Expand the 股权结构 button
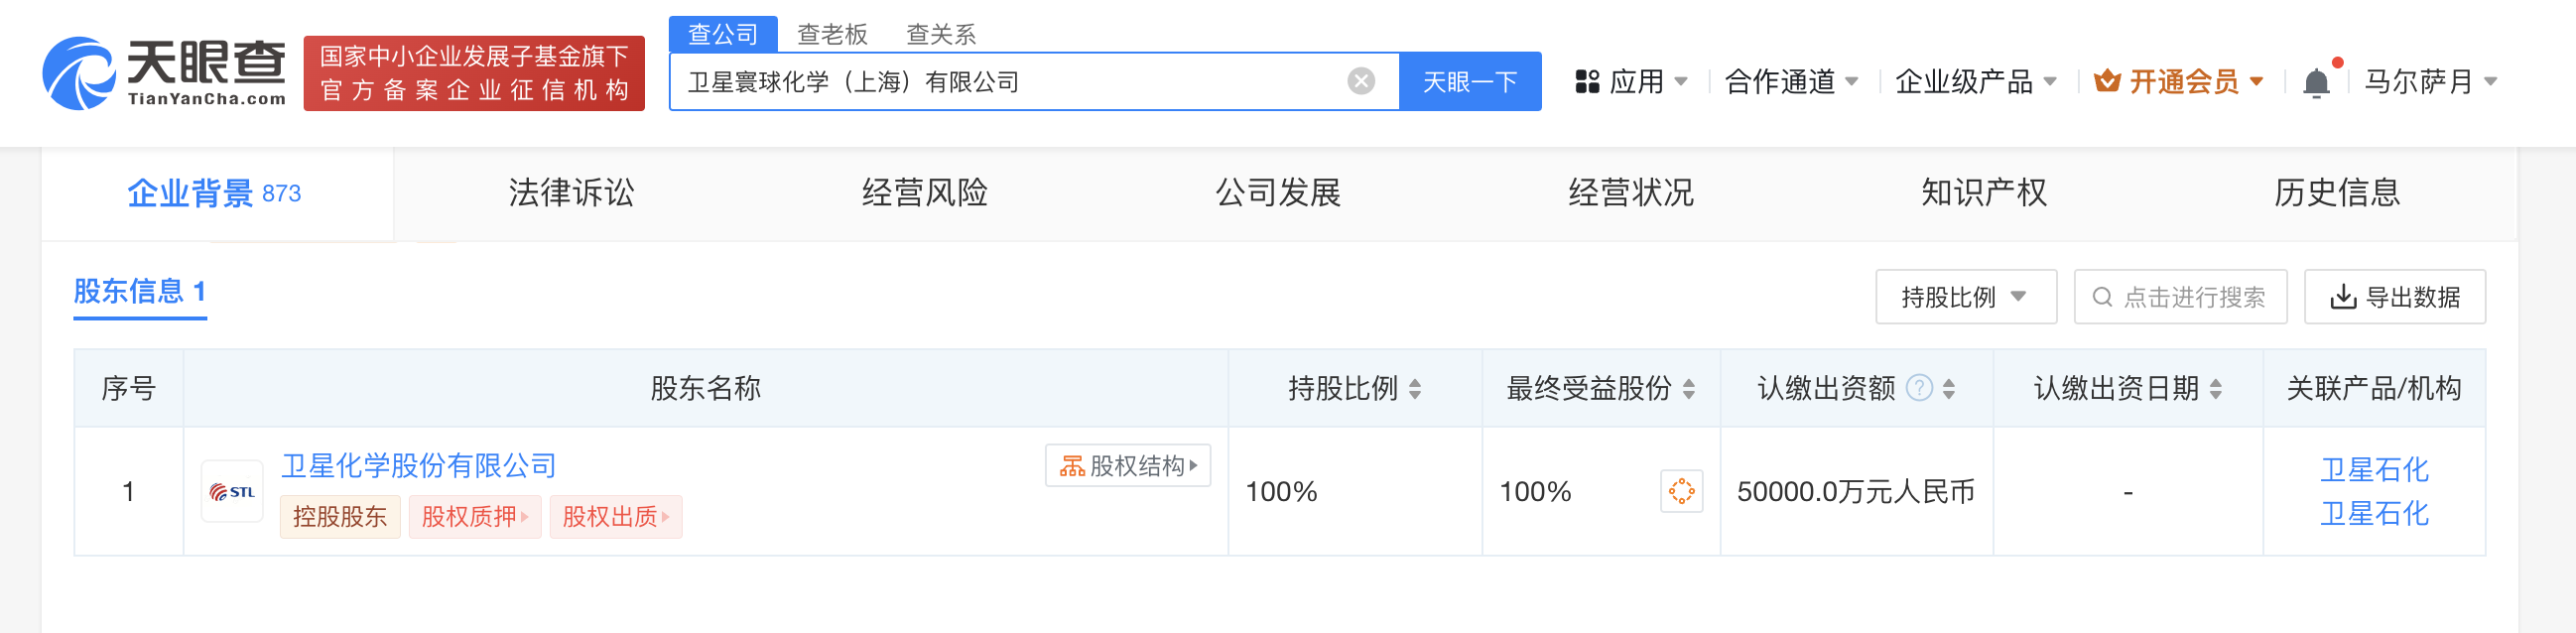 1127,465
